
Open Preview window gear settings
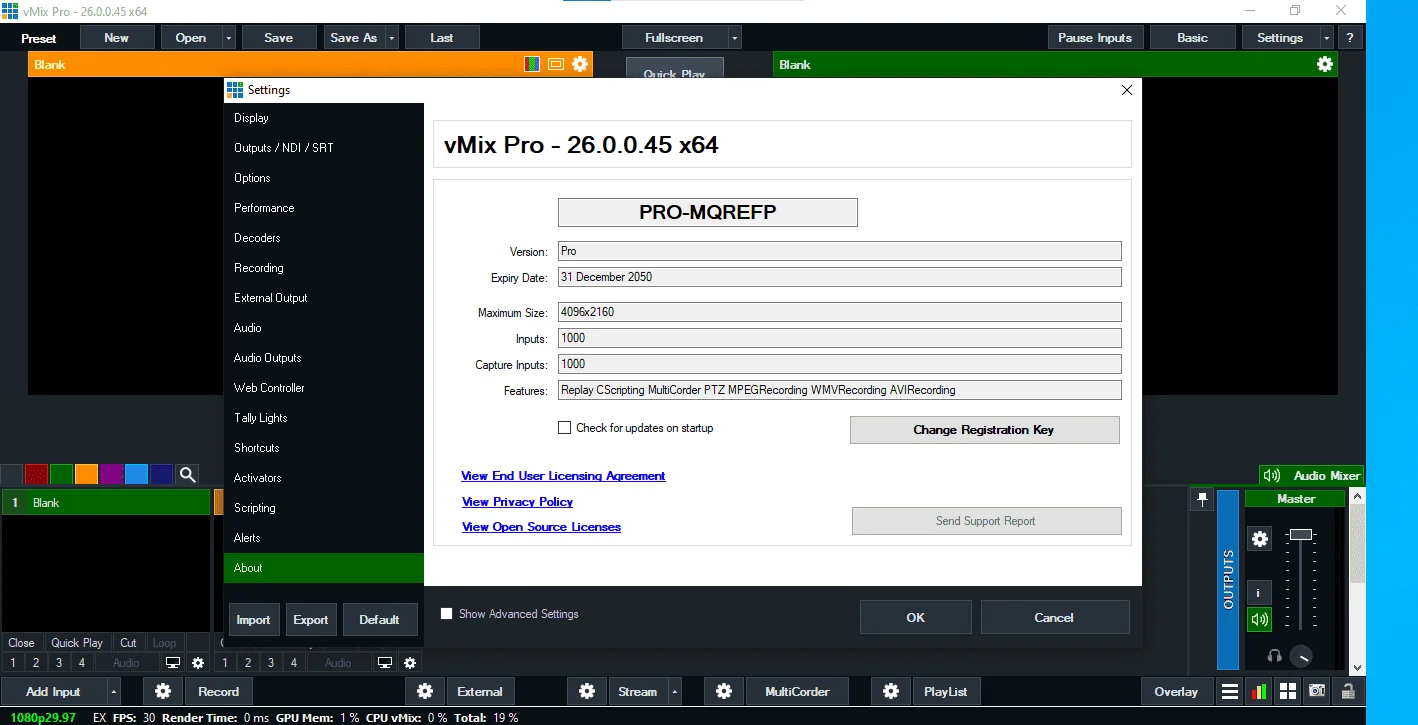[580, 64]
